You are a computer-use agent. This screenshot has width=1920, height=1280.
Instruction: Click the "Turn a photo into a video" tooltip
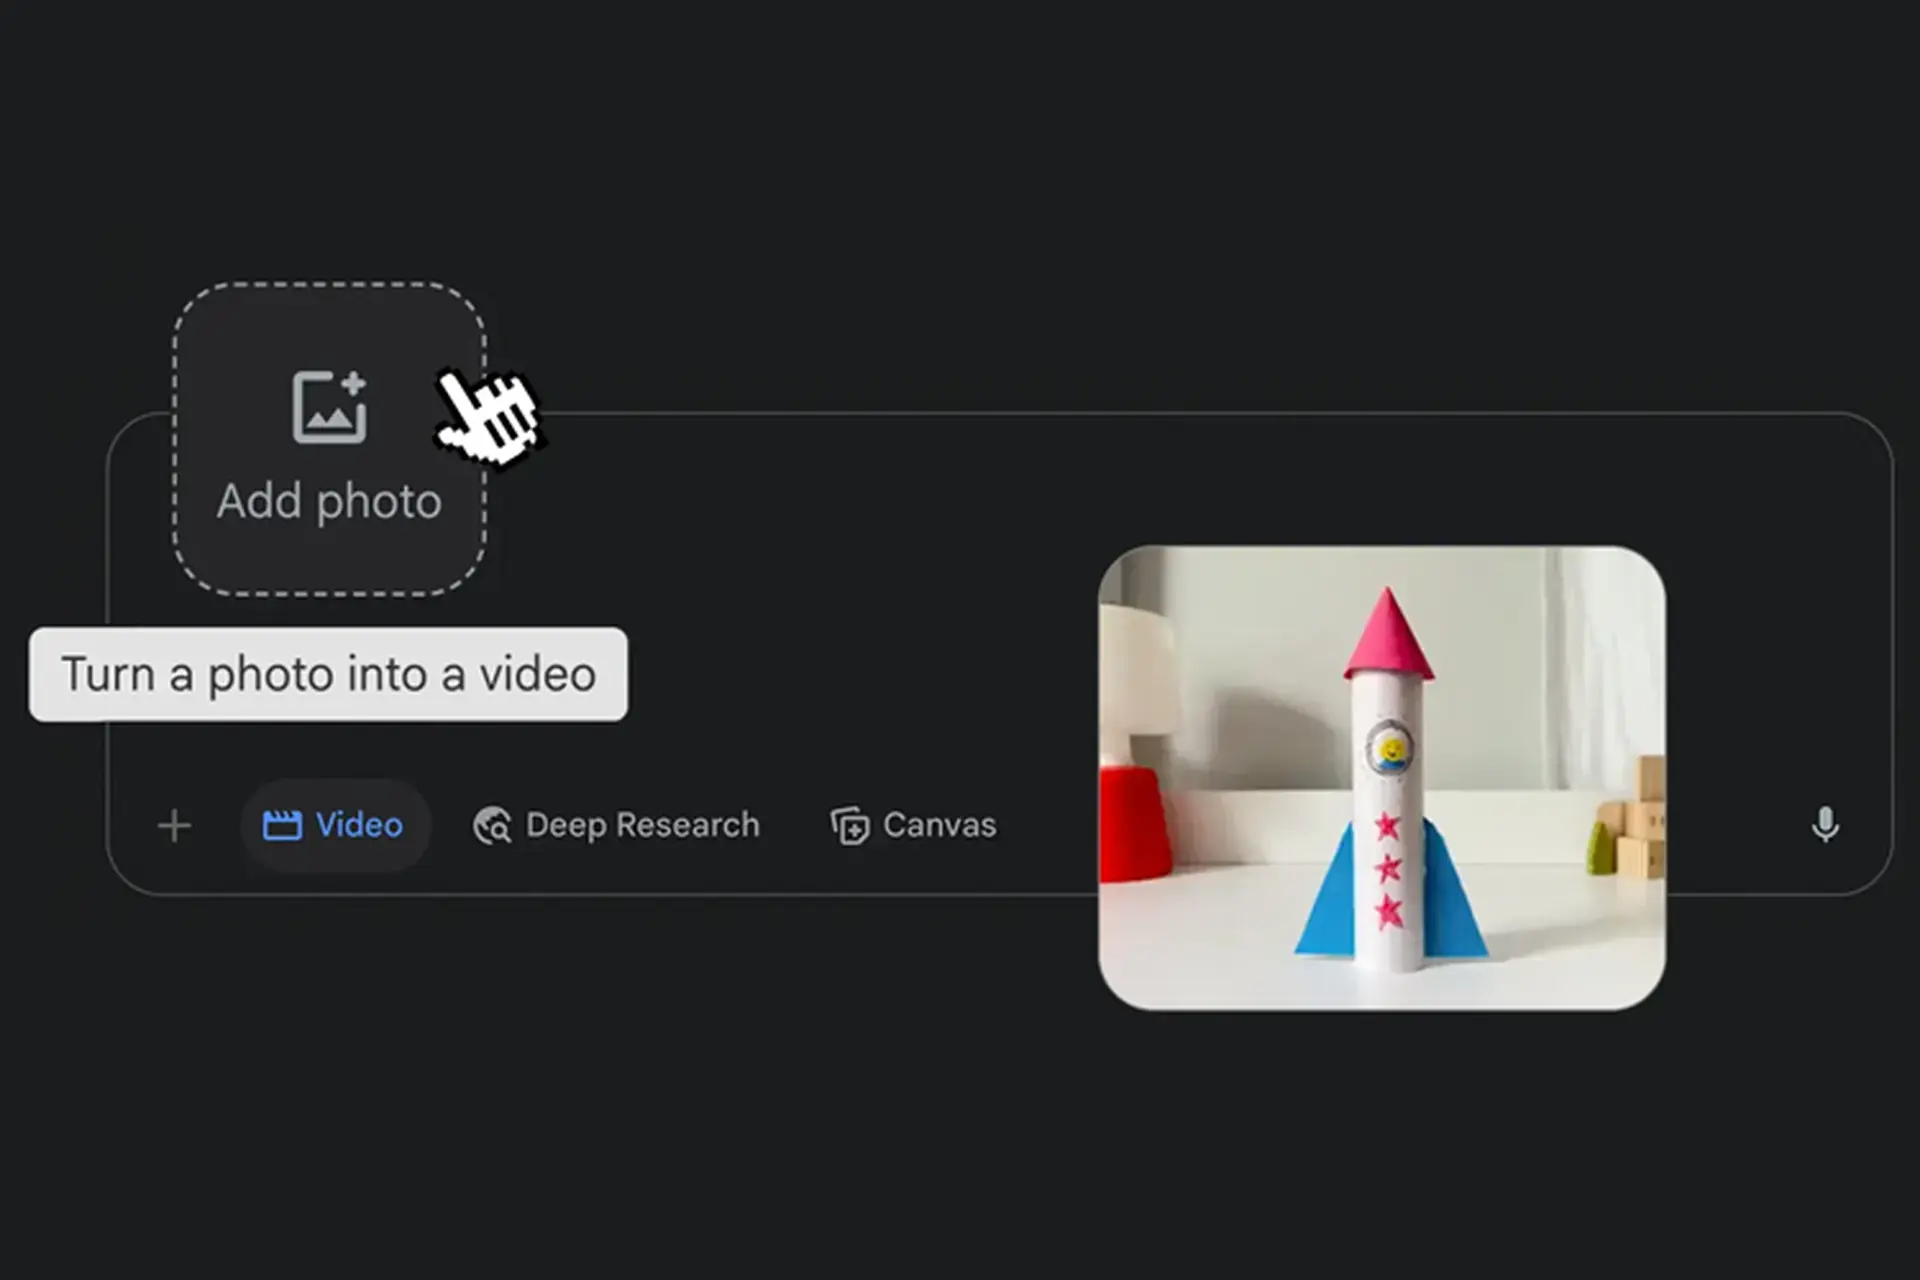328,674
